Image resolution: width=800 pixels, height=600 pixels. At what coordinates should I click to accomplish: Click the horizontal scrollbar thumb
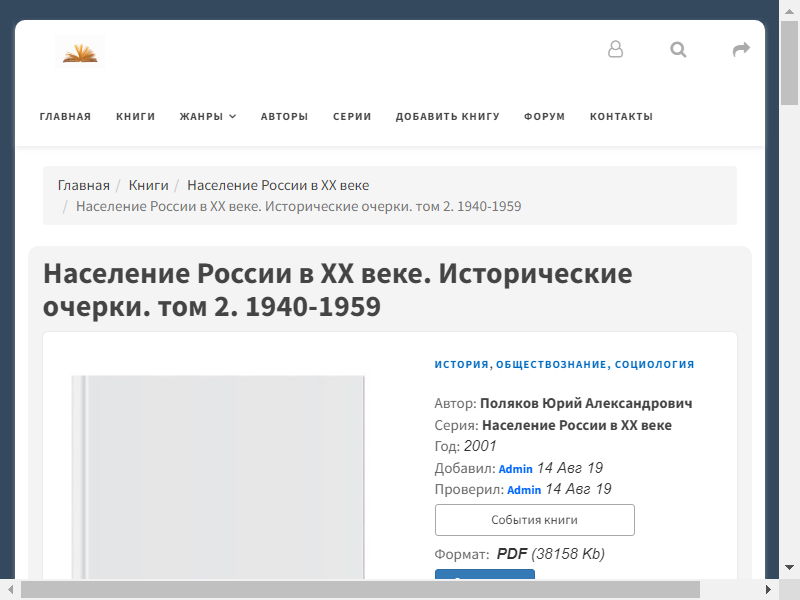pyautogui.click(x=360, y=590)
